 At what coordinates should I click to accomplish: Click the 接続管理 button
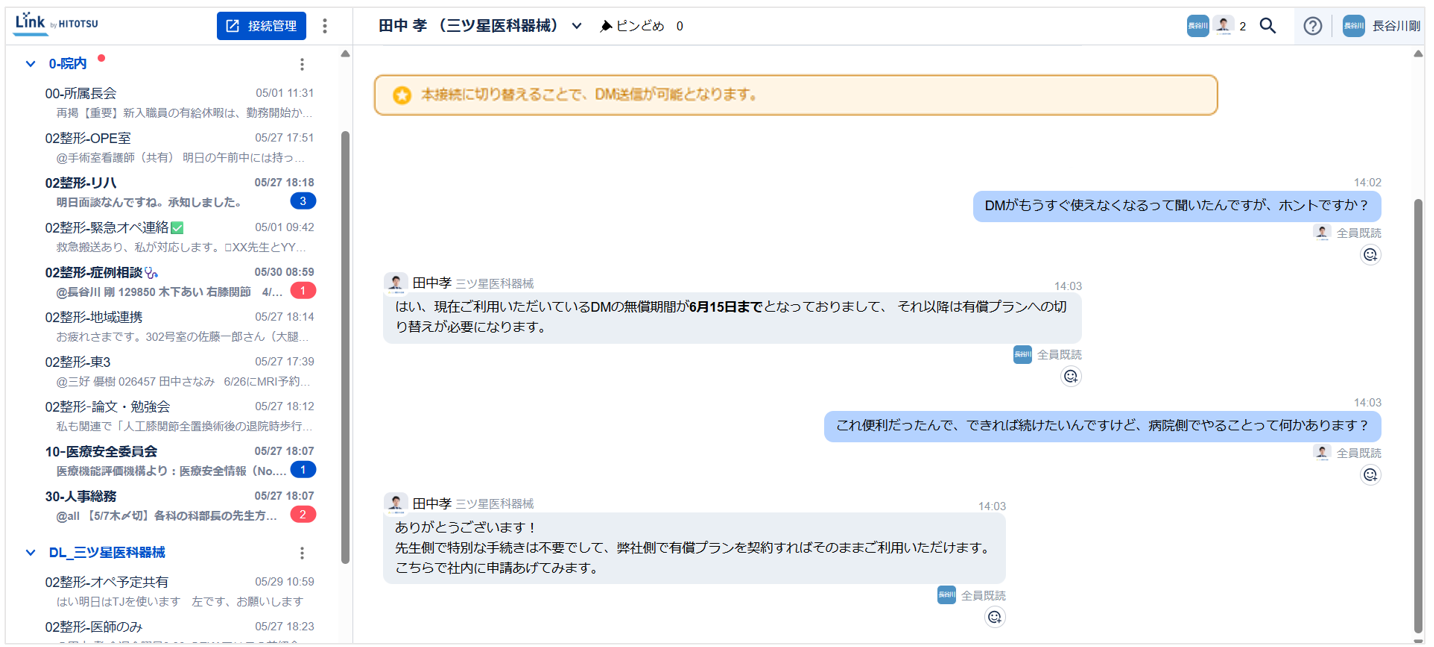[261, 26]
